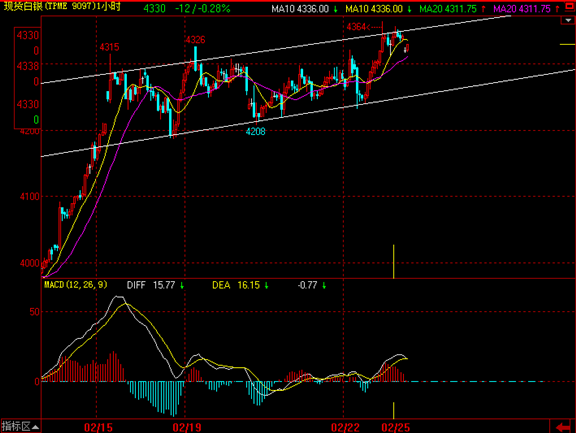The height and width of the screenshot is (433, 576).
Task: Click the 02/15 date label
Action: [98, 427]
